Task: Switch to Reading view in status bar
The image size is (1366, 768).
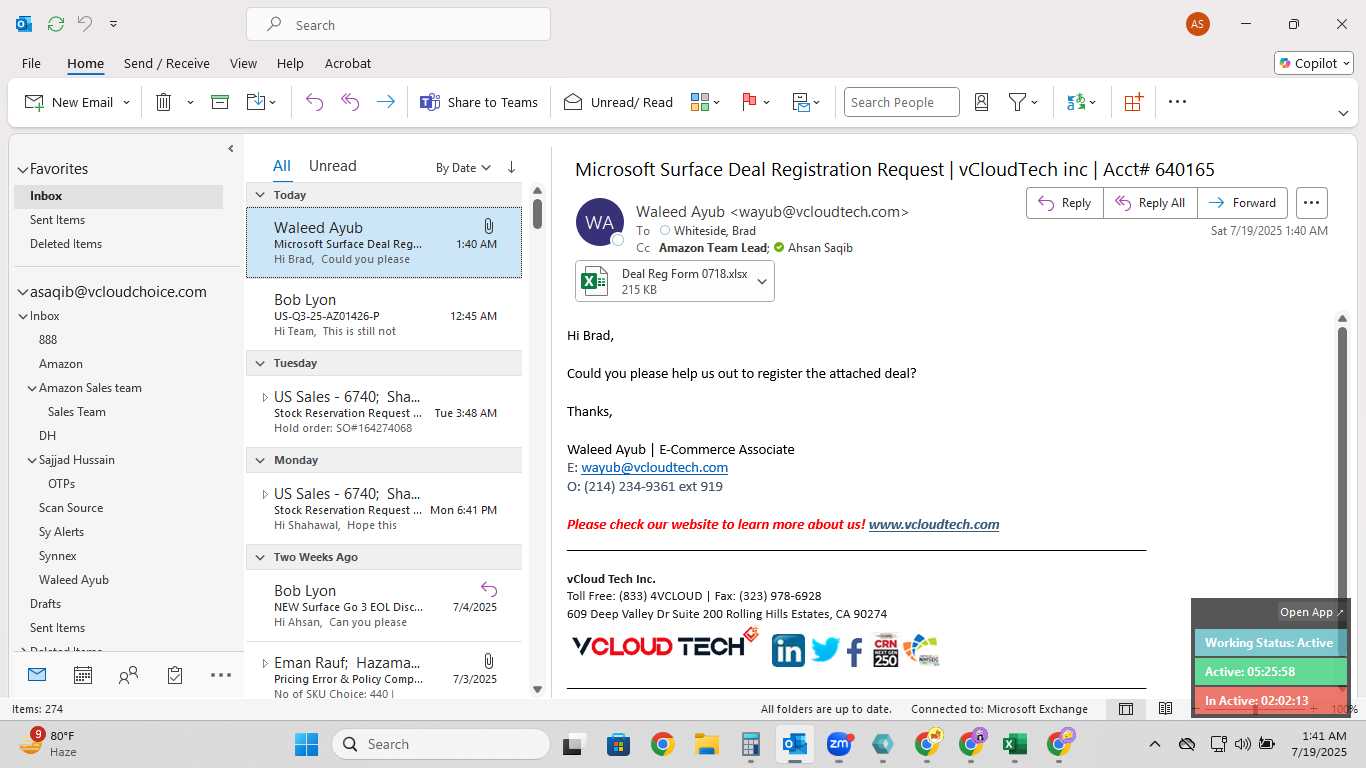Action: pos(1165,709)
